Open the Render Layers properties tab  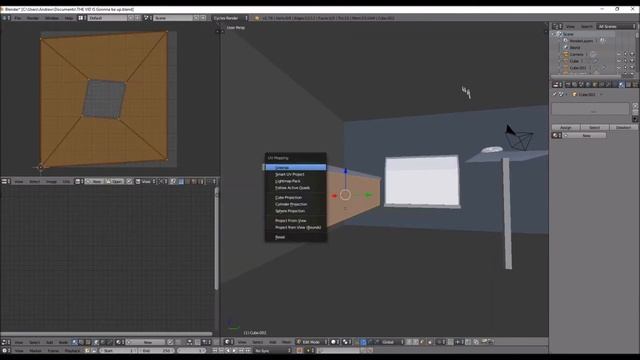click(574, 84)
